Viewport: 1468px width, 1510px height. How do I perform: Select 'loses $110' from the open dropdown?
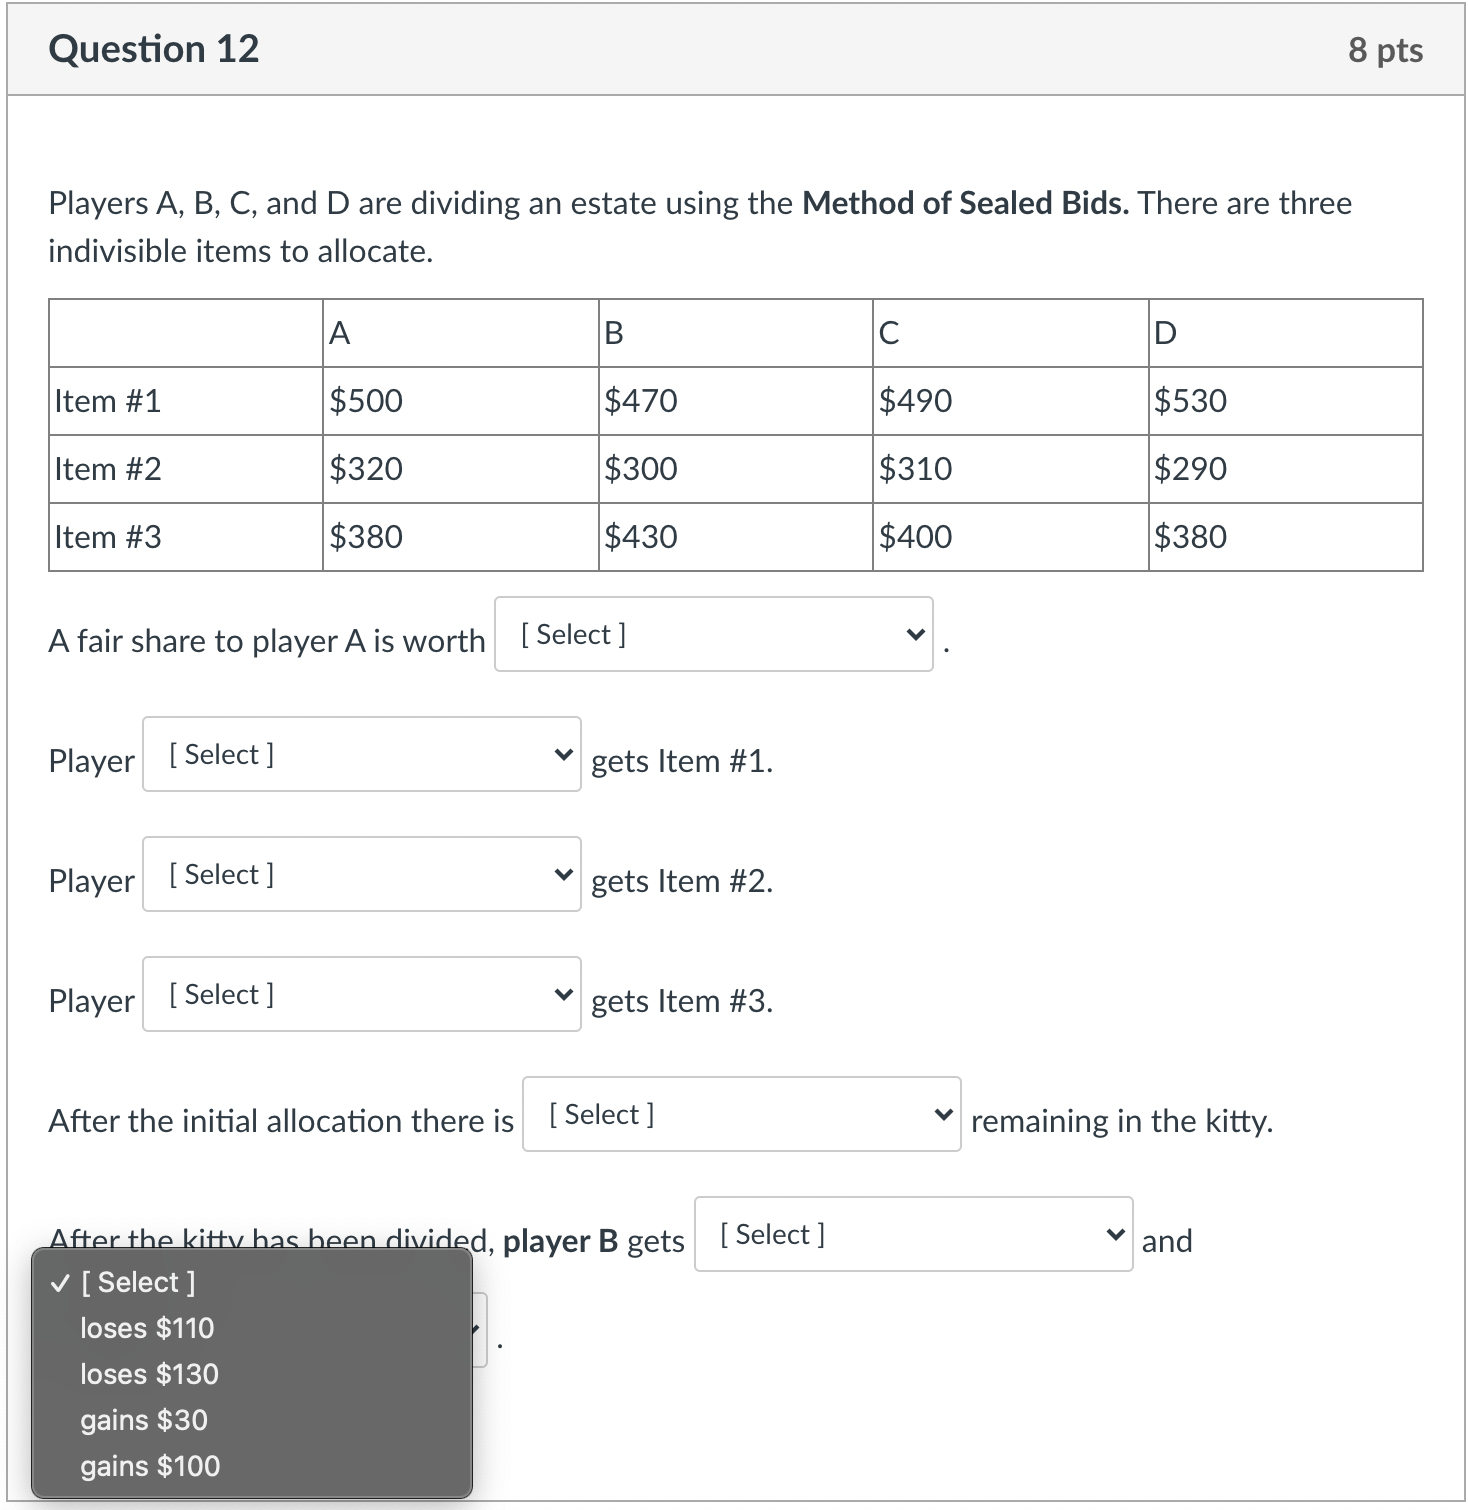pos(146,1328)
